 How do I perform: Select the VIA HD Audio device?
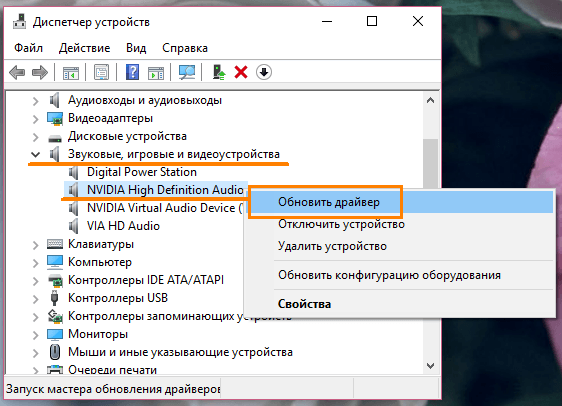(x=123, y=226)
